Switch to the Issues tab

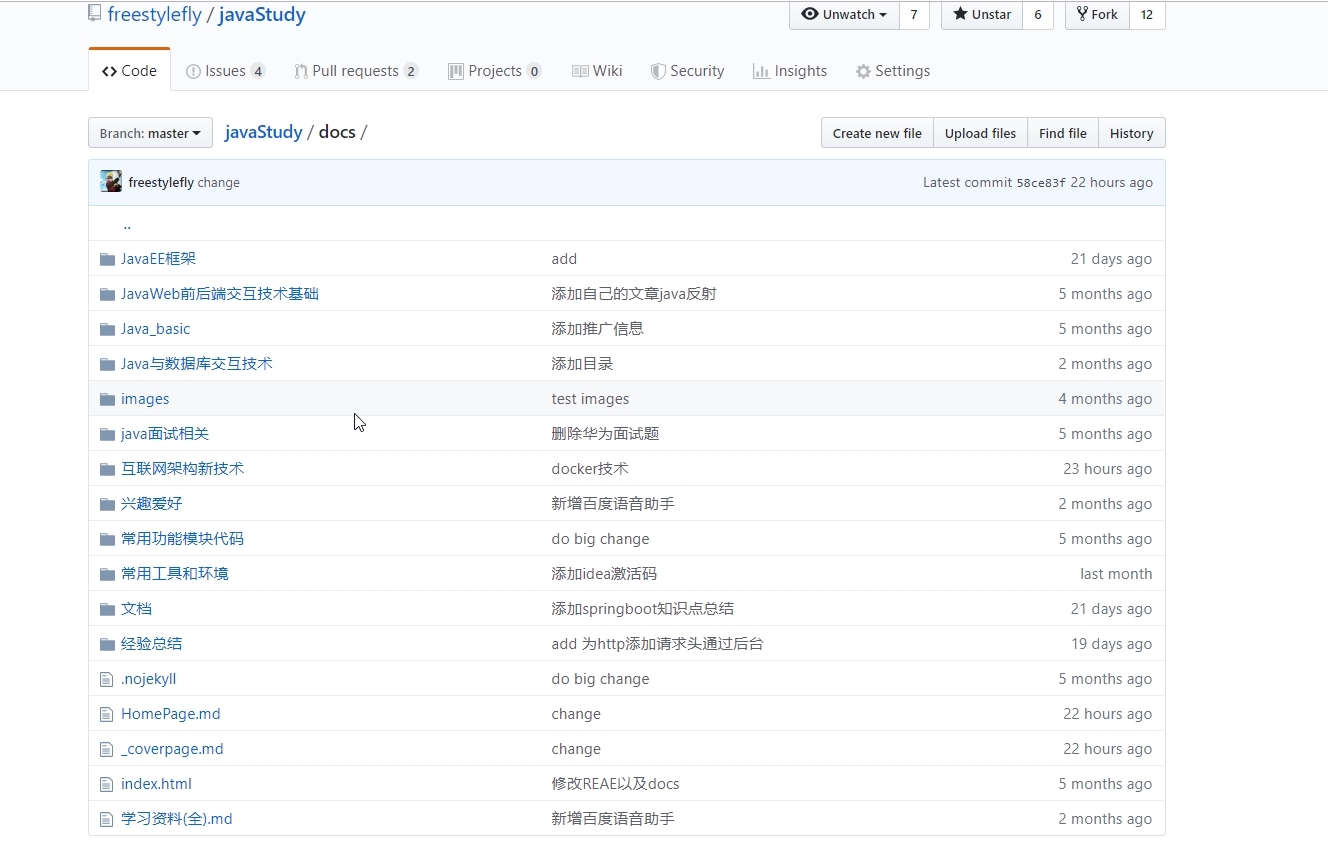pos(226,71)
